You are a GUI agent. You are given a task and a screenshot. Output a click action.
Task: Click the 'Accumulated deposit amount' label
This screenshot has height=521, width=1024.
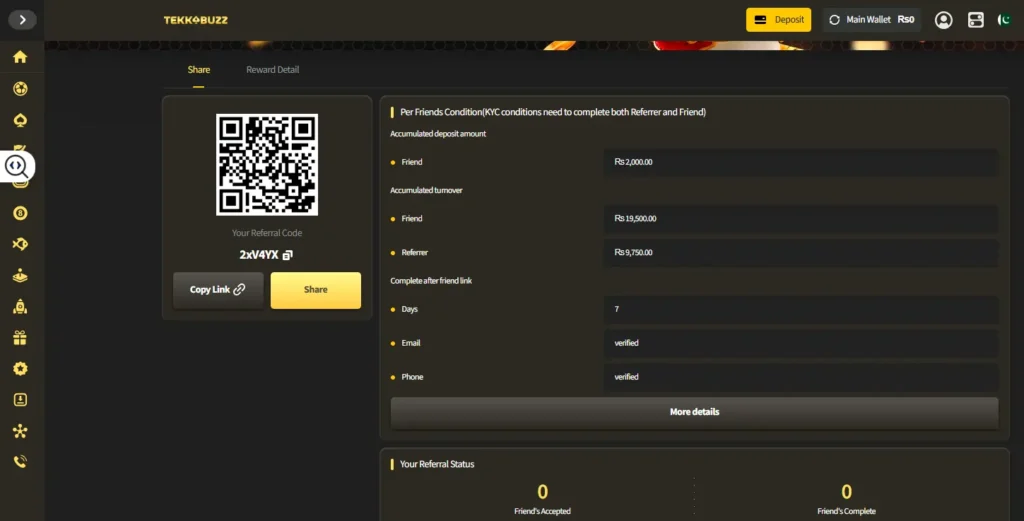(x=438, y=134)
